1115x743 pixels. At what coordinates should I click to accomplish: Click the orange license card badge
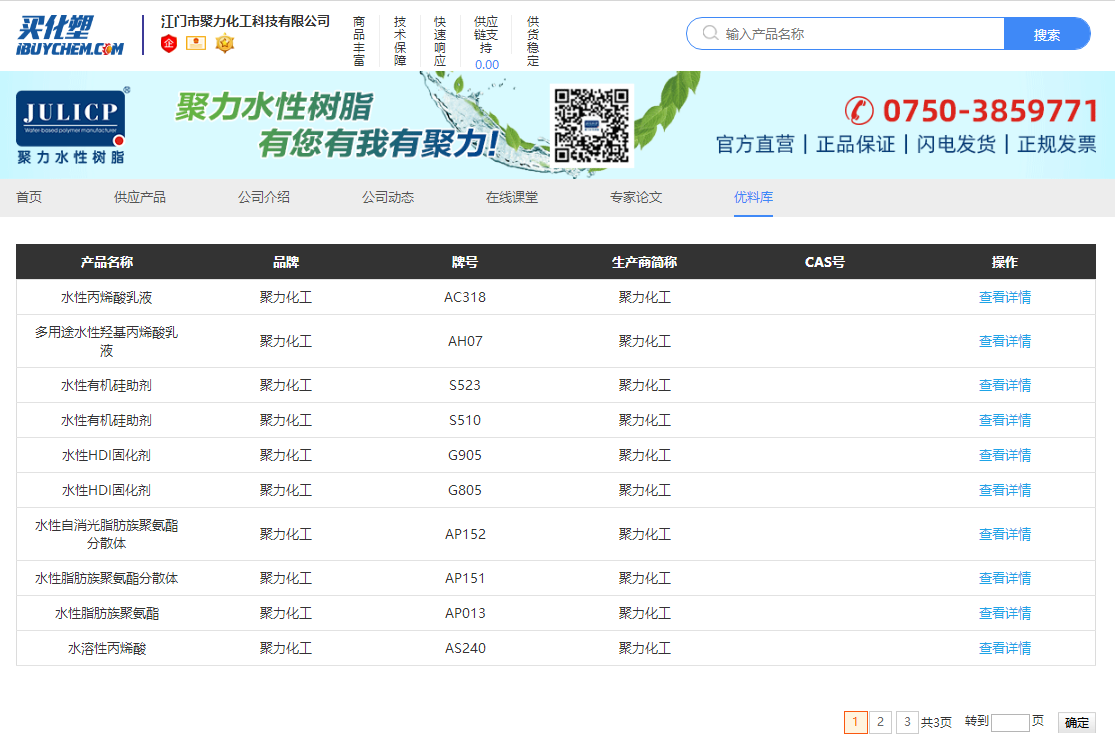[196, 43]
